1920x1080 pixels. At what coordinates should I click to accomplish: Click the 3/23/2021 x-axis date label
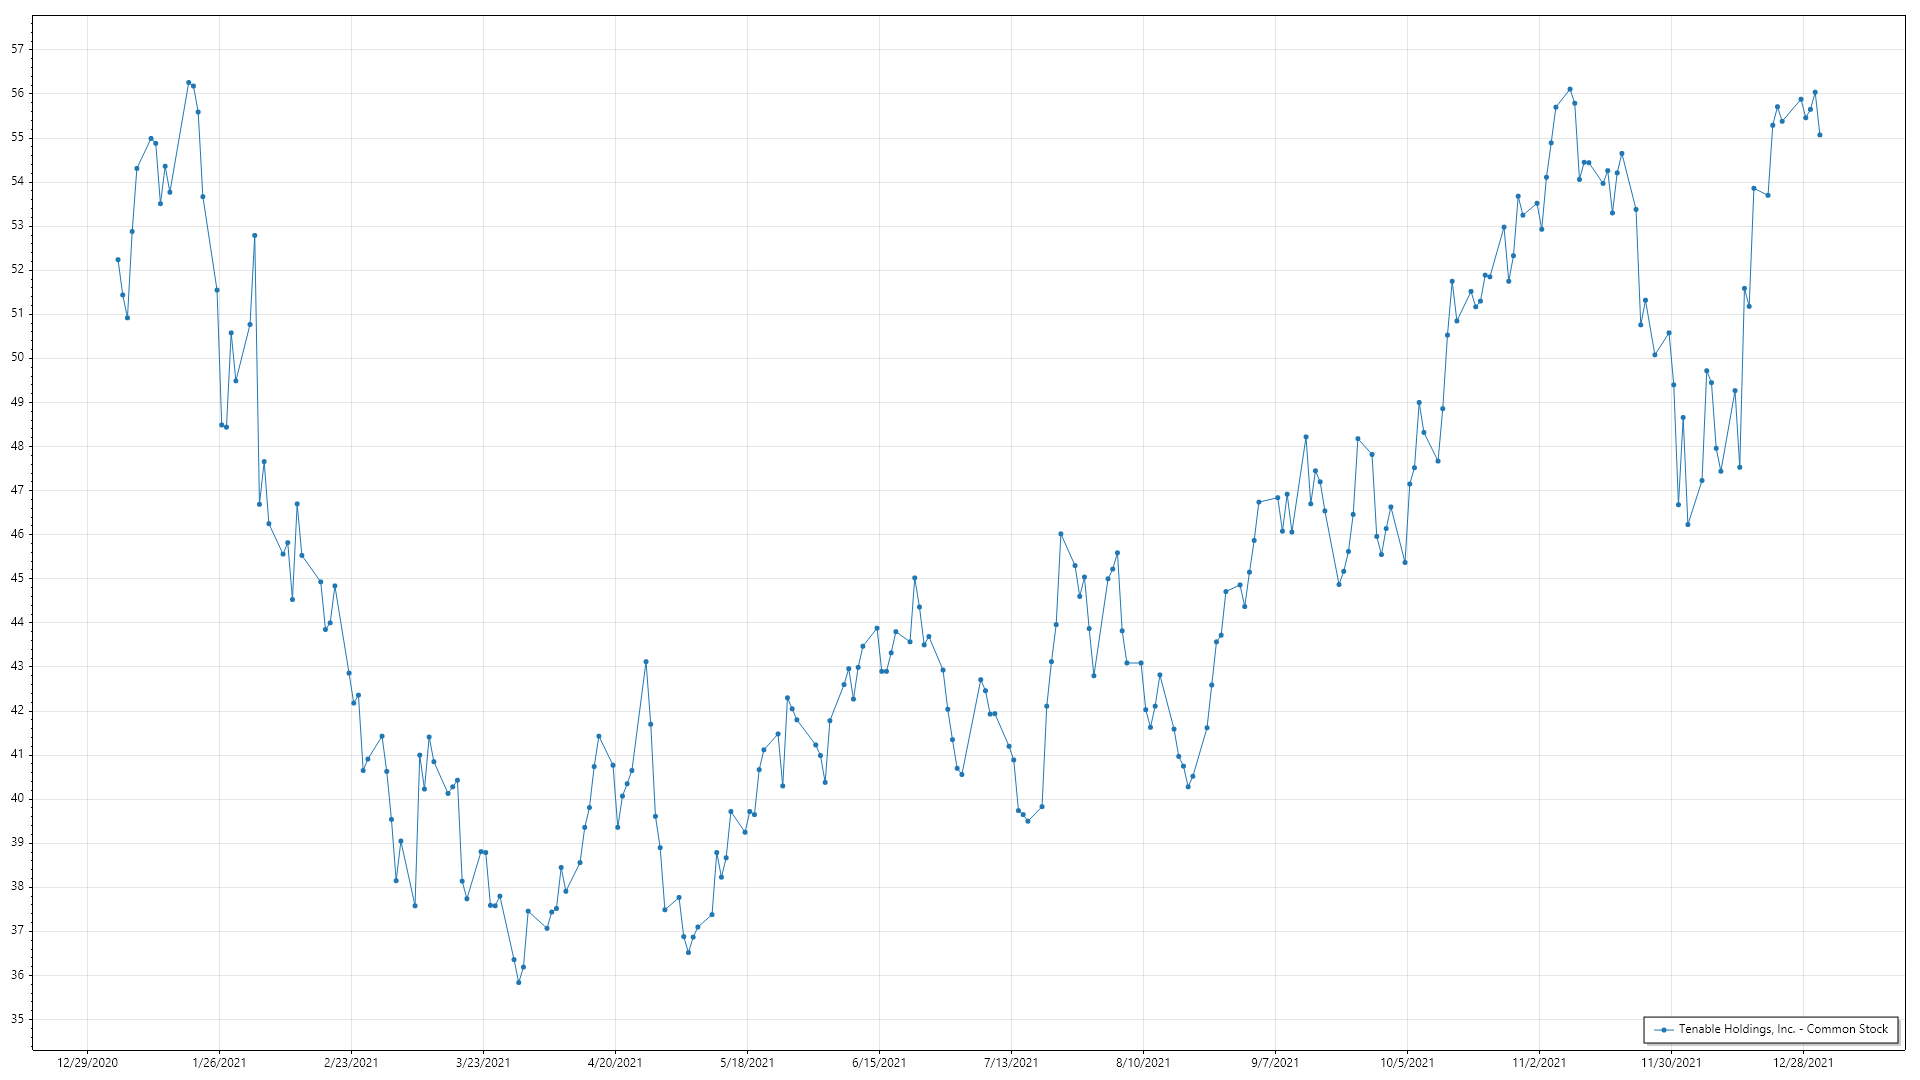tap(483, 1062)
